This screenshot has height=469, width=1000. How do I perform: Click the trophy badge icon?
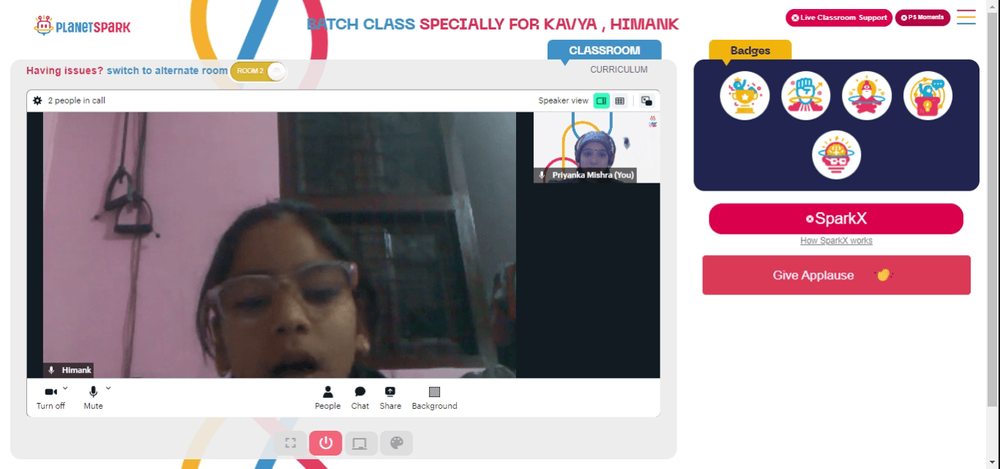(x=744, y=96)
